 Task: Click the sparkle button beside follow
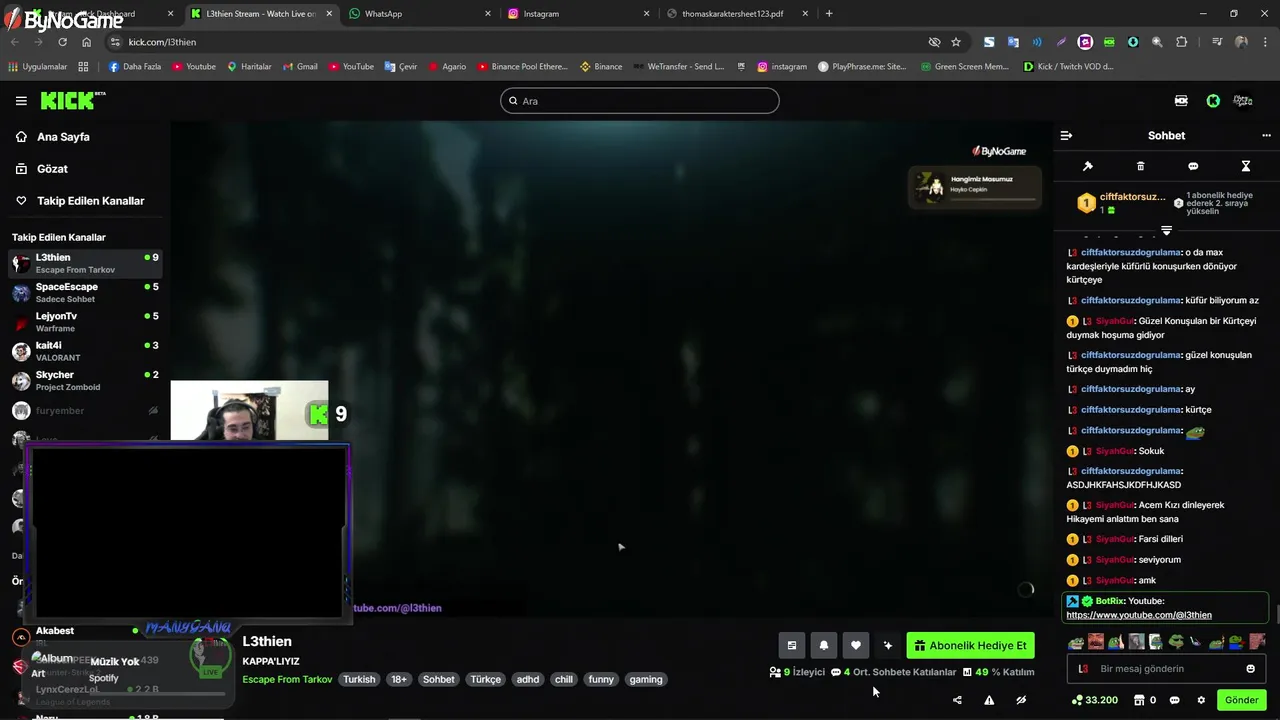(887, 646)
